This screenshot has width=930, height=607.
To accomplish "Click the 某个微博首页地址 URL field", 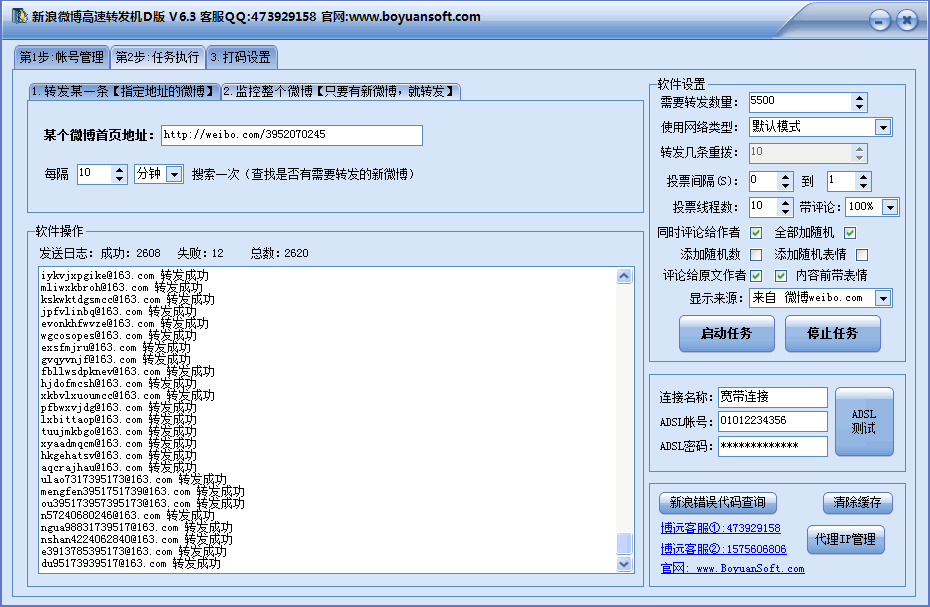I will click(292, 135).
